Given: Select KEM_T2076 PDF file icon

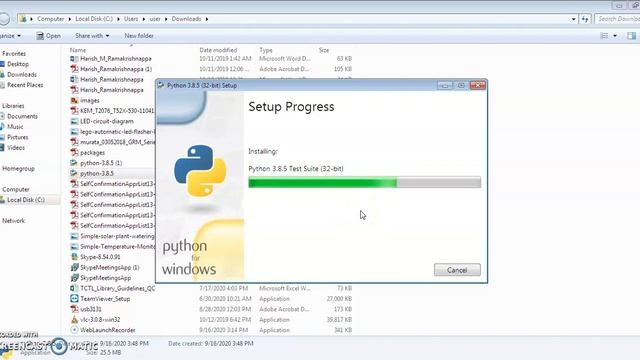Looking at the screenshot, I should 74,111.
